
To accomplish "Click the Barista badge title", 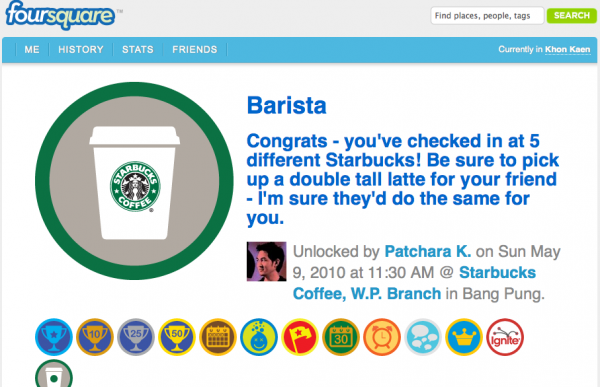I will point(287,105).
